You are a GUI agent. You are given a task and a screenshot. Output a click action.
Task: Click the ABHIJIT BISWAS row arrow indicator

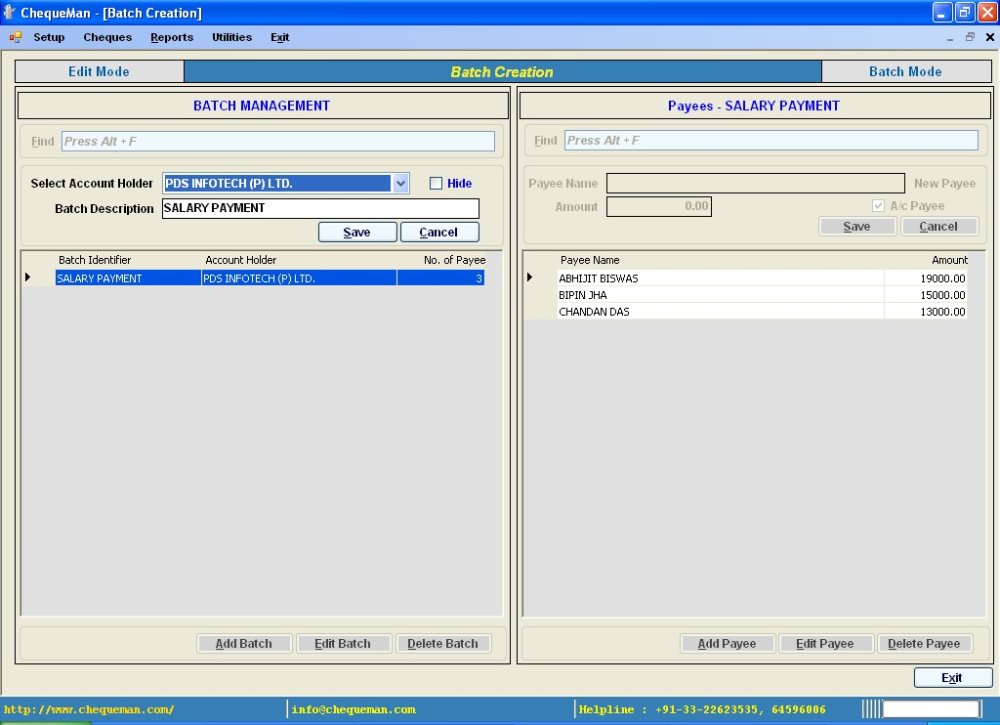(529, 277)
